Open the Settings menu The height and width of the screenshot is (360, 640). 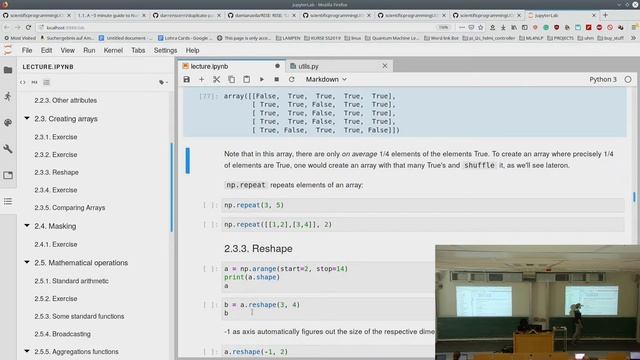165,51
